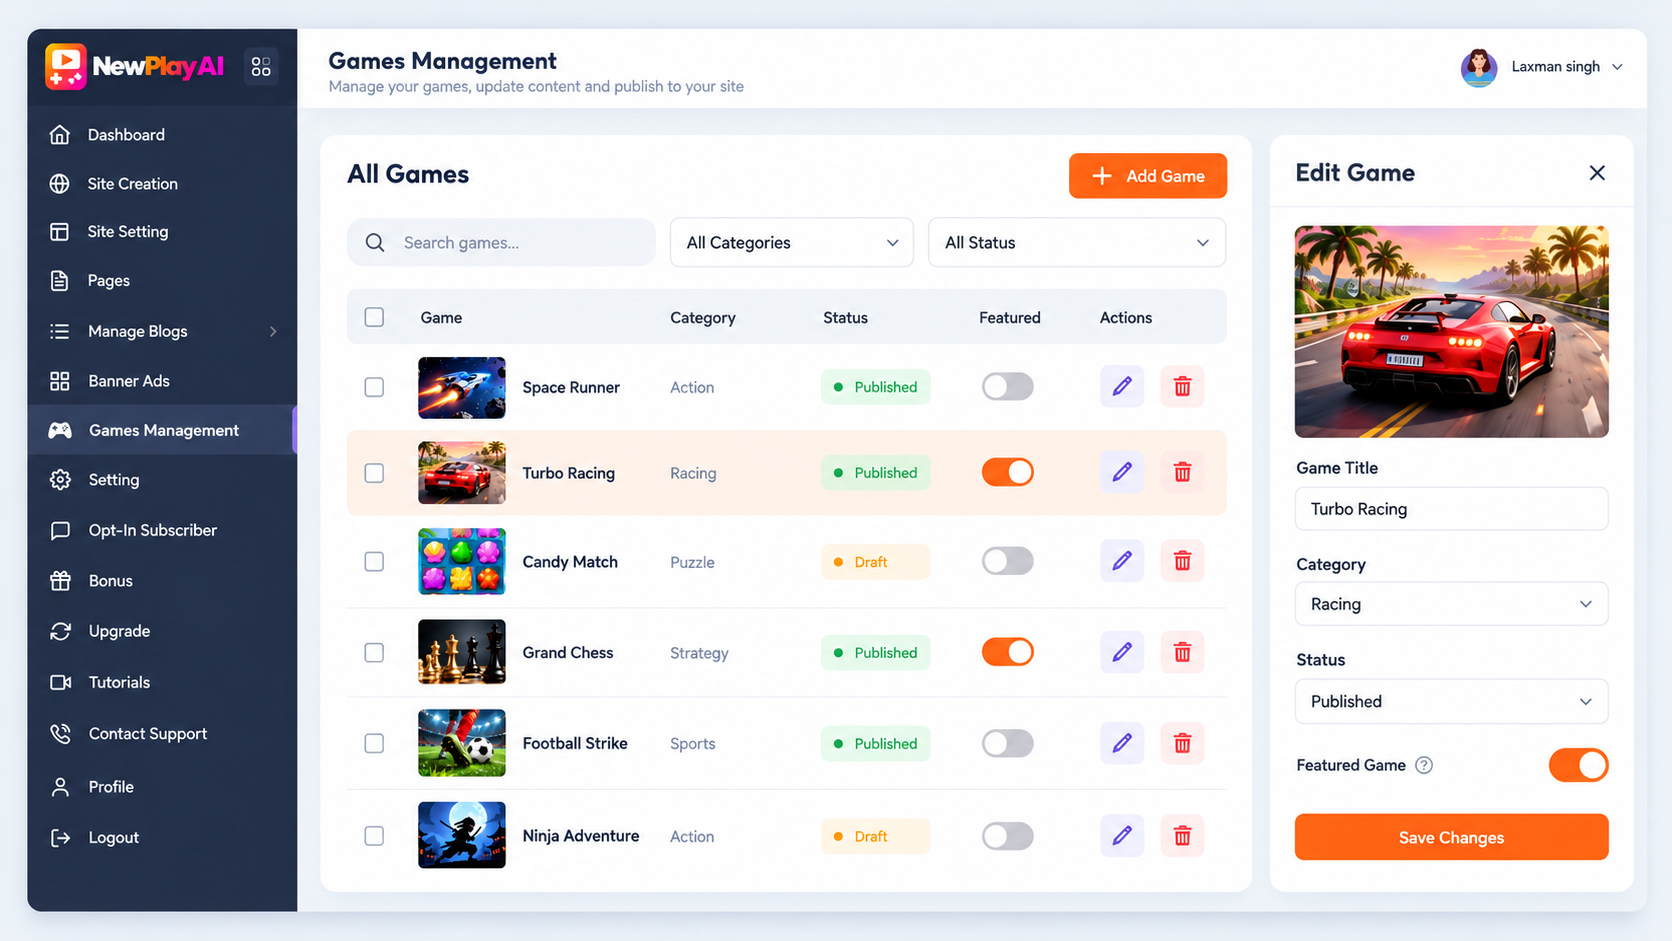The width and height of the screenshot is (1672, 941).
Task: Delete the Candy Match game
Action: [x=1182, y=562]
